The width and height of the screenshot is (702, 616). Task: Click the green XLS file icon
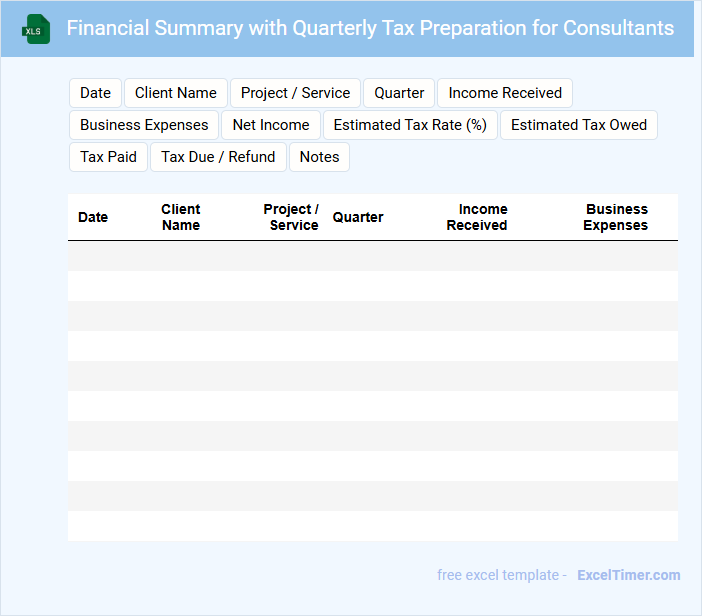37,29
